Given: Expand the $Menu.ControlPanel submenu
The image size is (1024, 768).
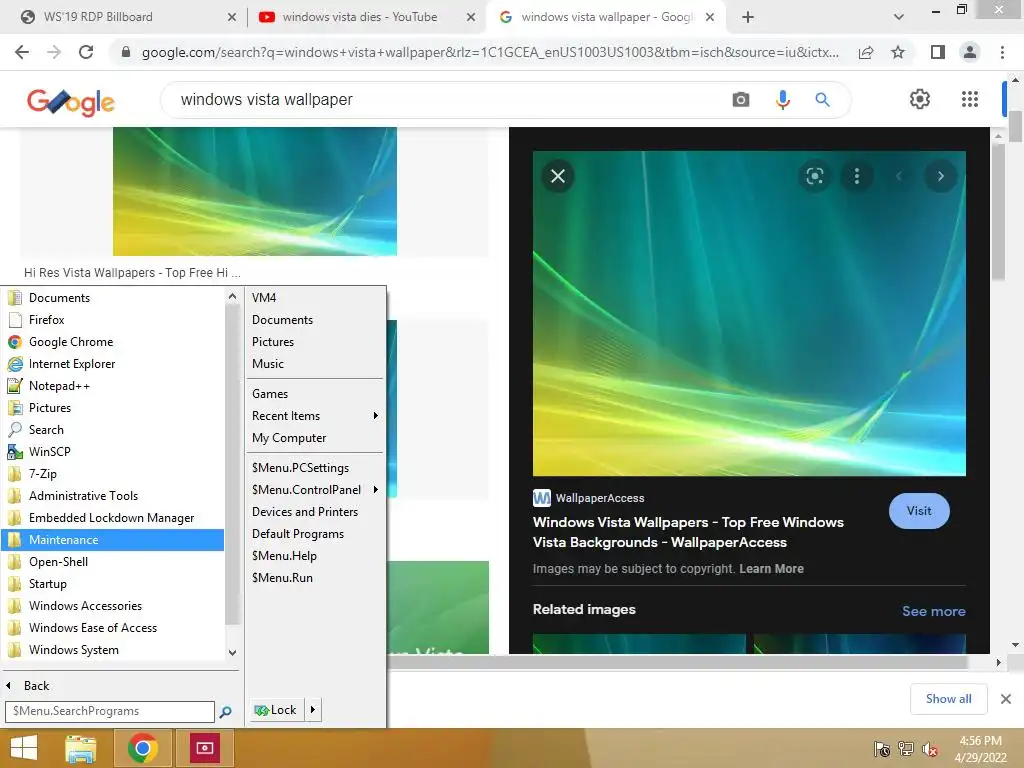Looking at the screenshot, I should 376,489.
